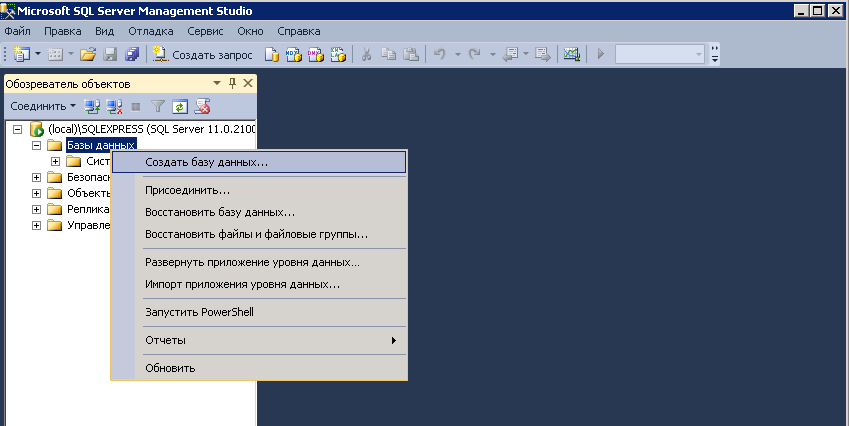Click the Save floppy disk icon

pos(110,54)
